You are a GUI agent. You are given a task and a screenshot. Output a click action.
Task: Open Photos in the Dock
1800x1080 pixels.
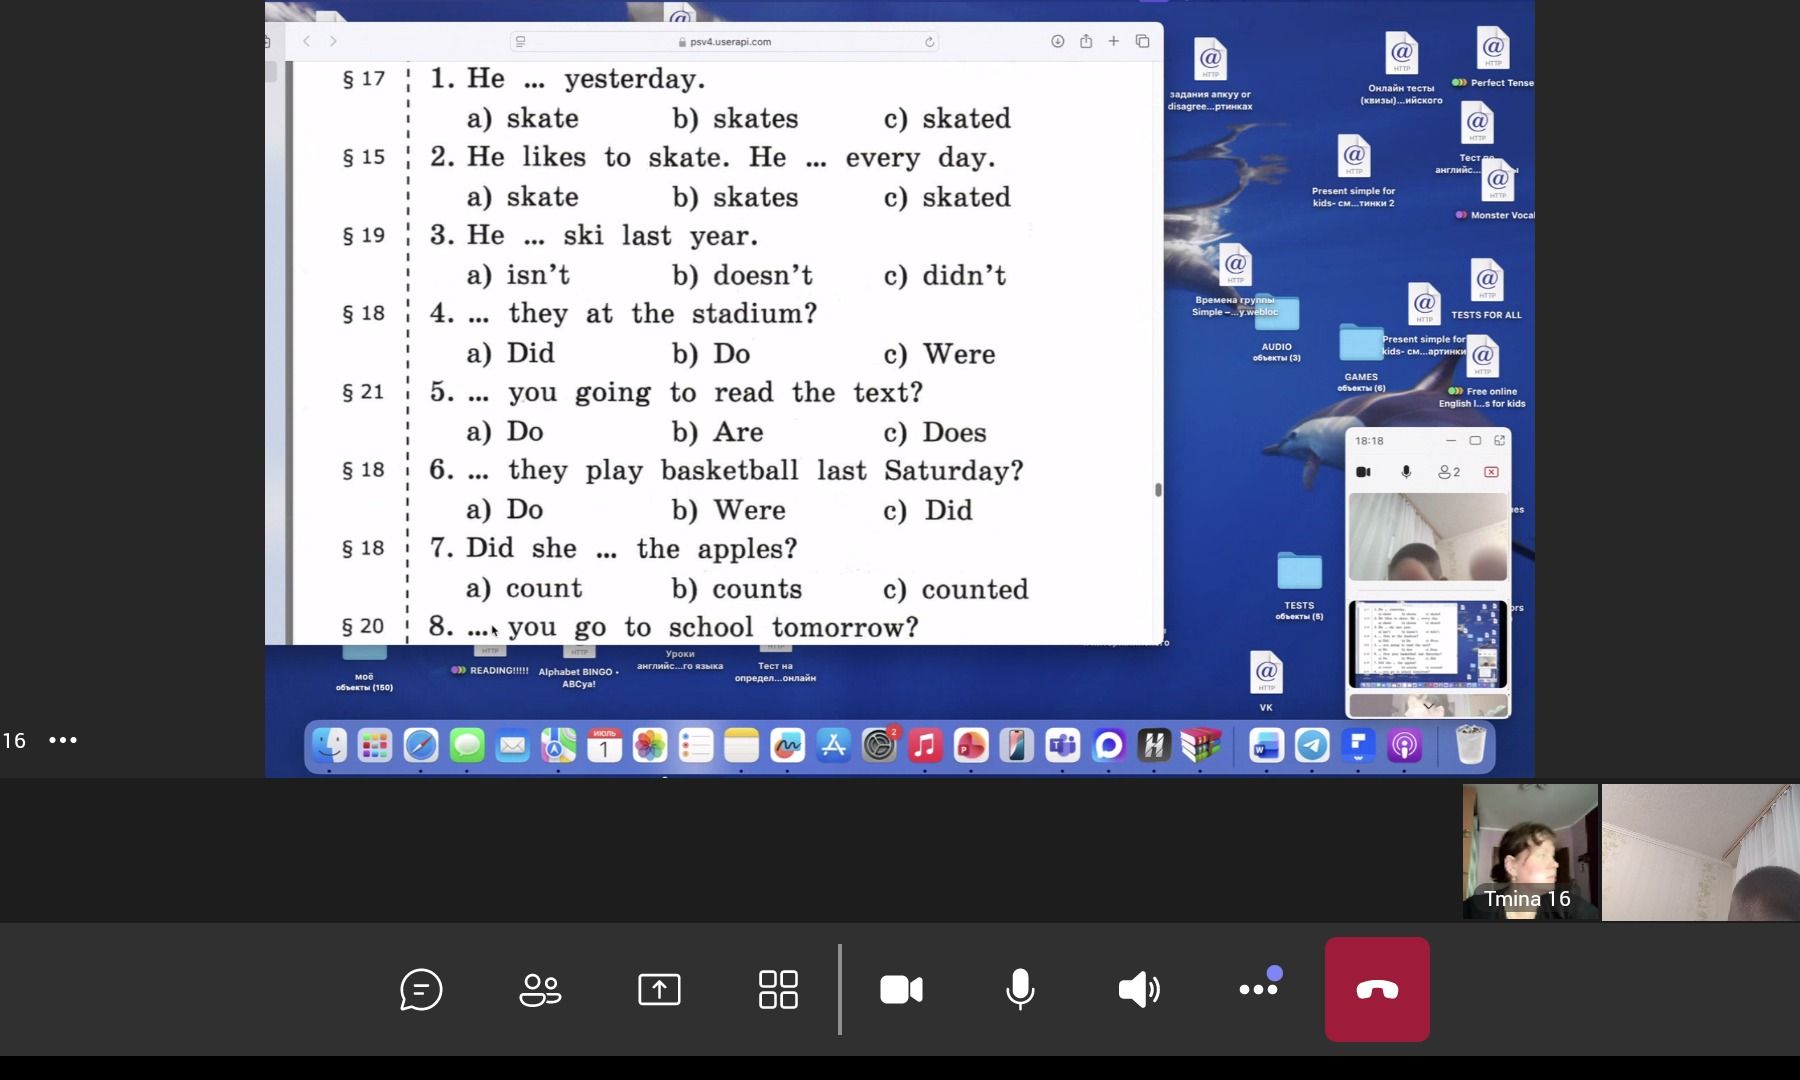click(x=650, y=745)
